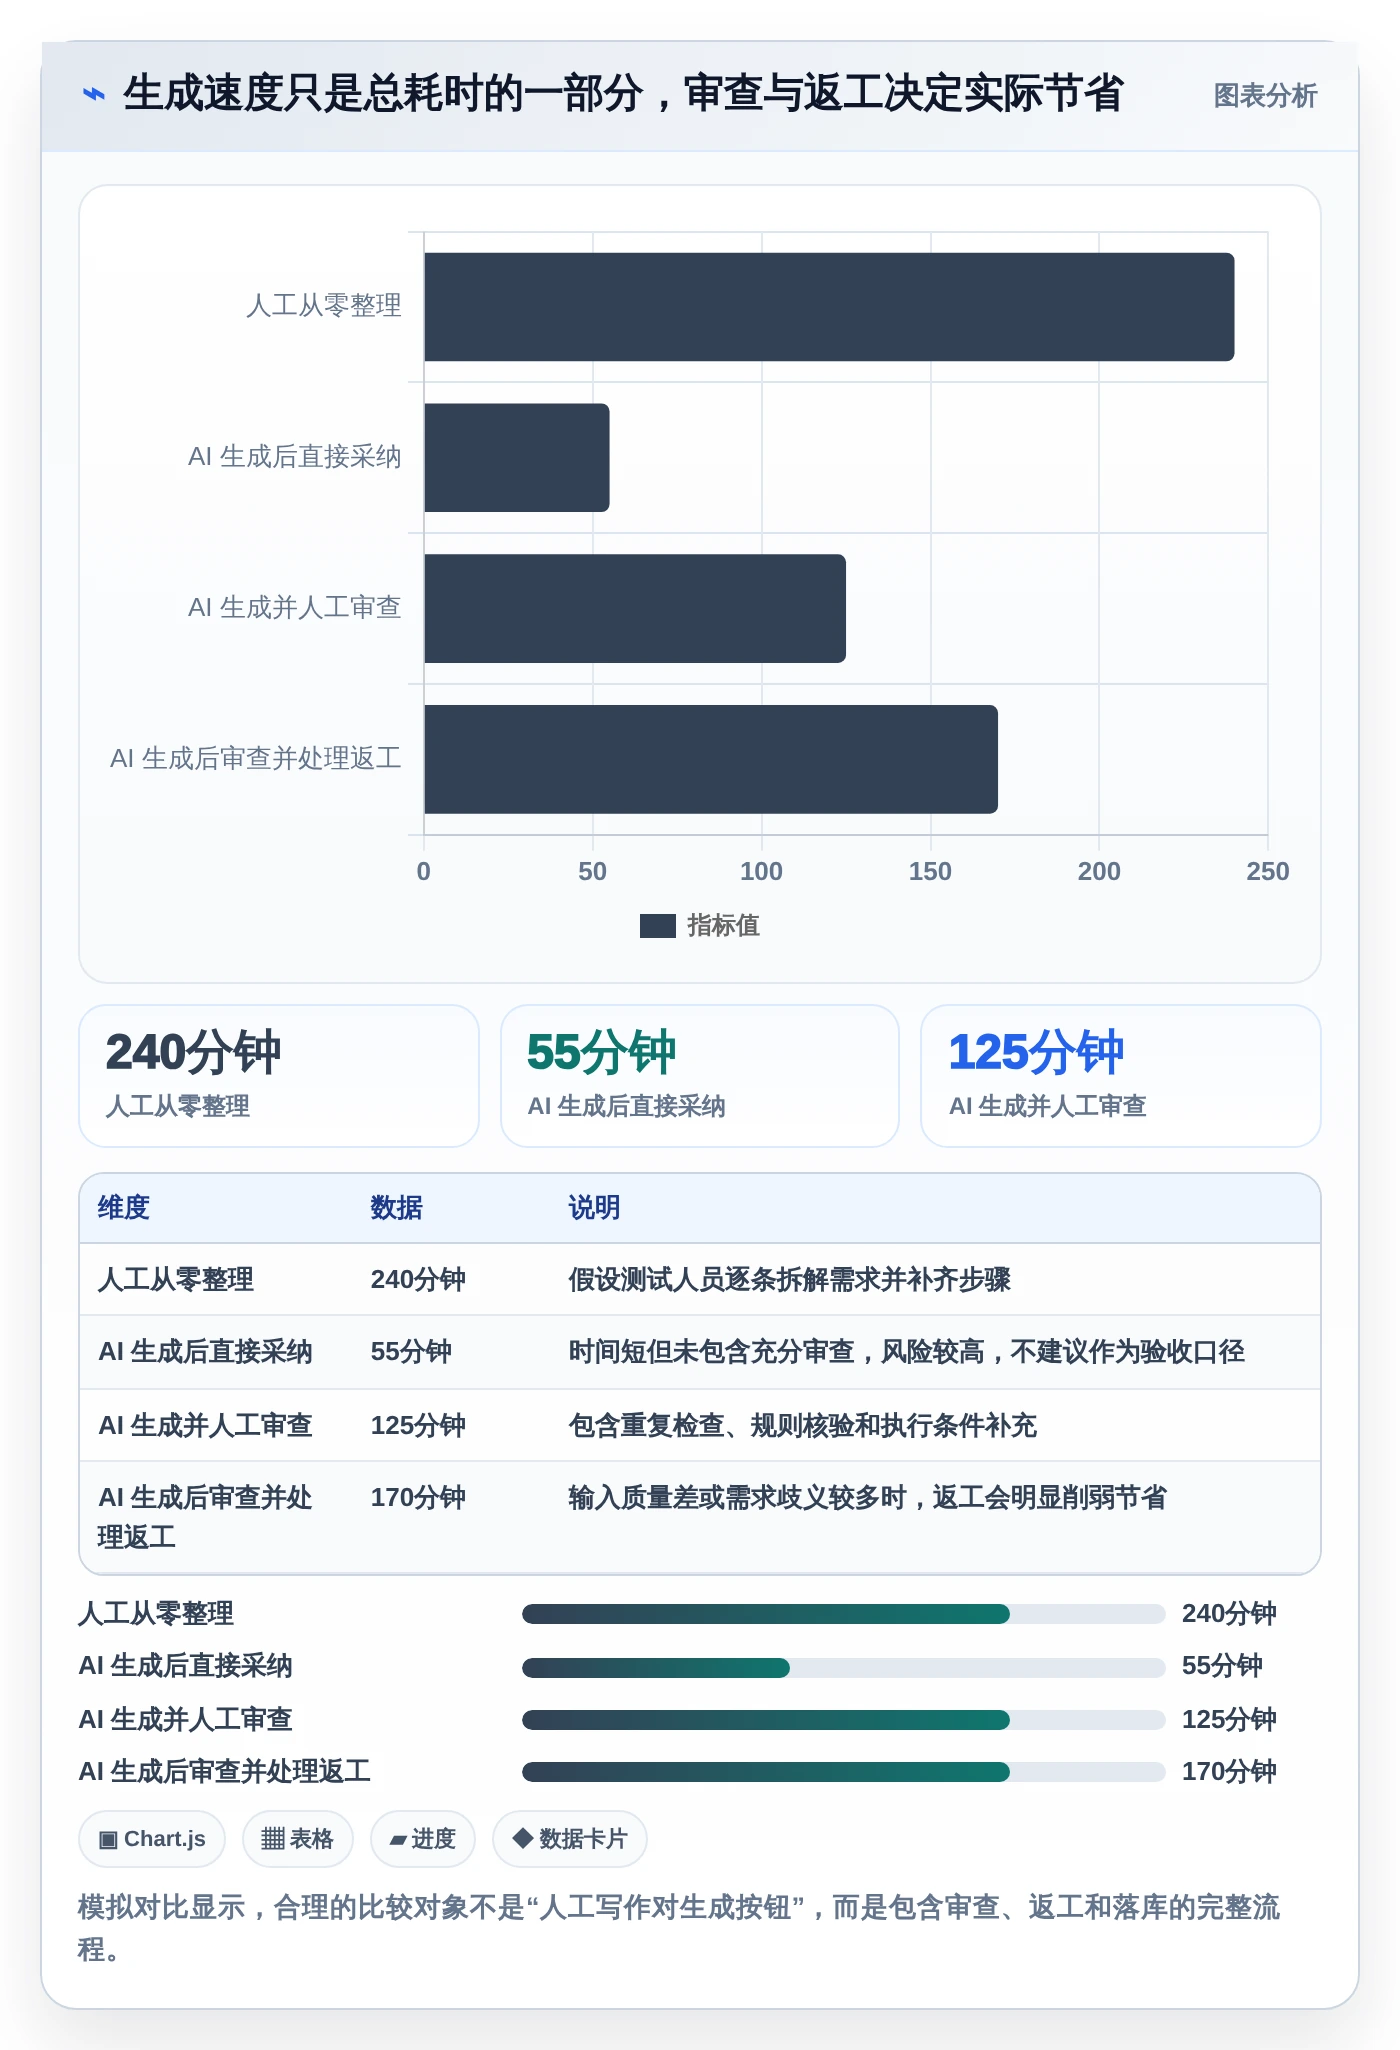Image resolution: width=1400 pixels, height=2050 pixels.
Task: Click the 数据卡片 tag chip
Action: pos(570,1839)
